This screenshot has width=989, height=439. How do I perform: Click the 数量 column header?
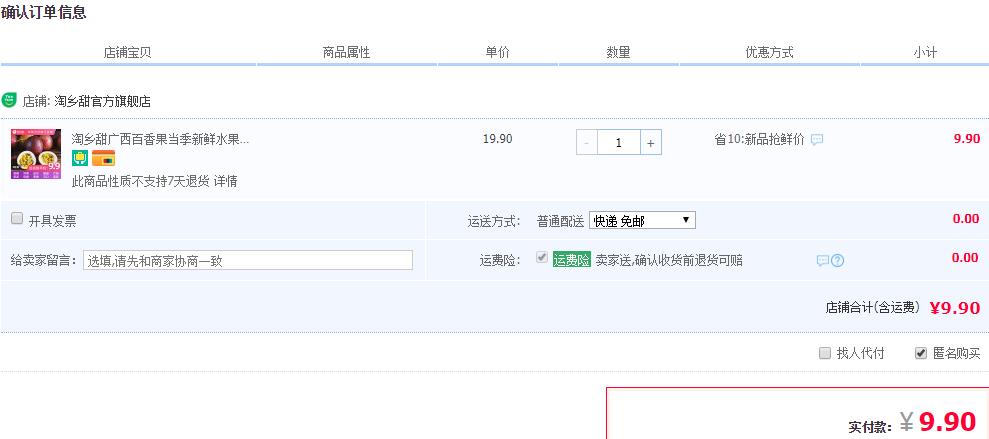coord(618,52)
